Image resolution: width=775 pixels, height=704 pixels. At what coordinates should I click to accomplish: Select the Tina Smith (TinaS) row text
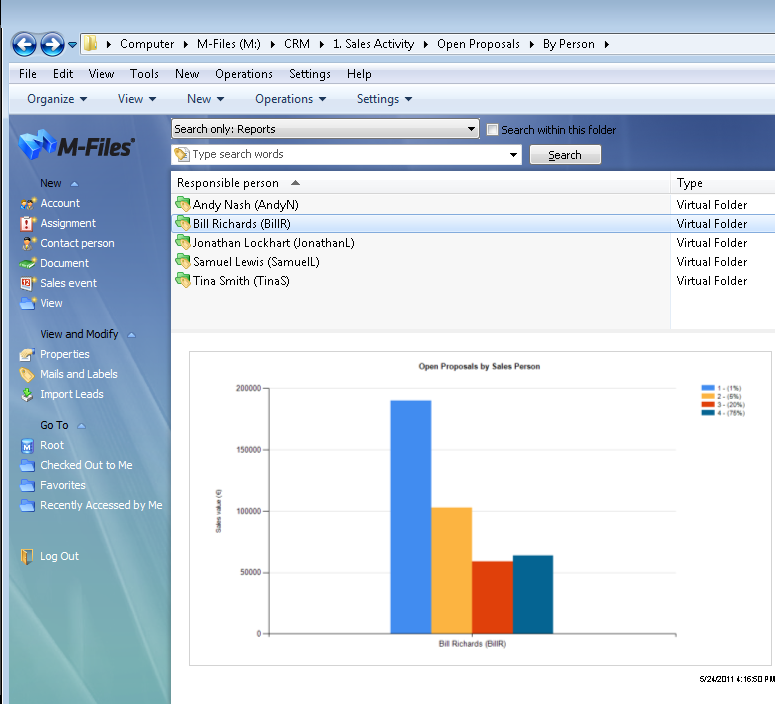tap(241, 281)
